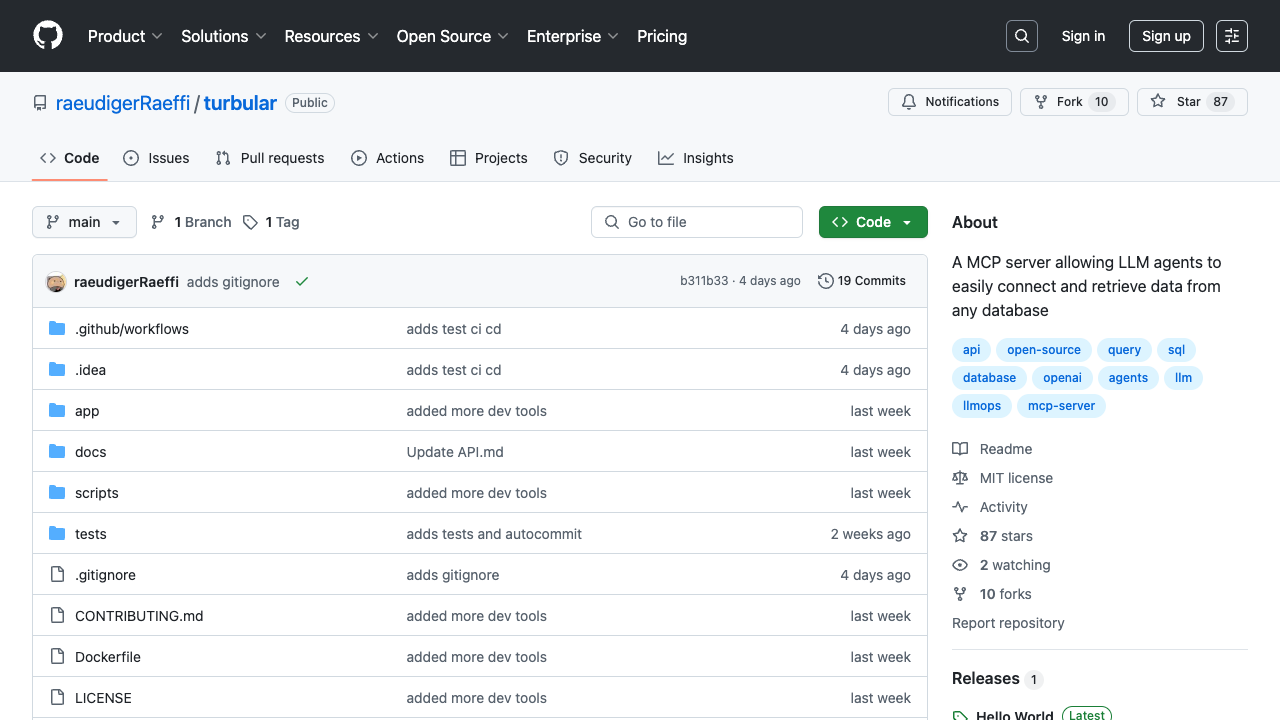Click commit author avatar raeudigerRaeffi
The height and width of the screenshot is (720, 1280).
pos(56,282)
